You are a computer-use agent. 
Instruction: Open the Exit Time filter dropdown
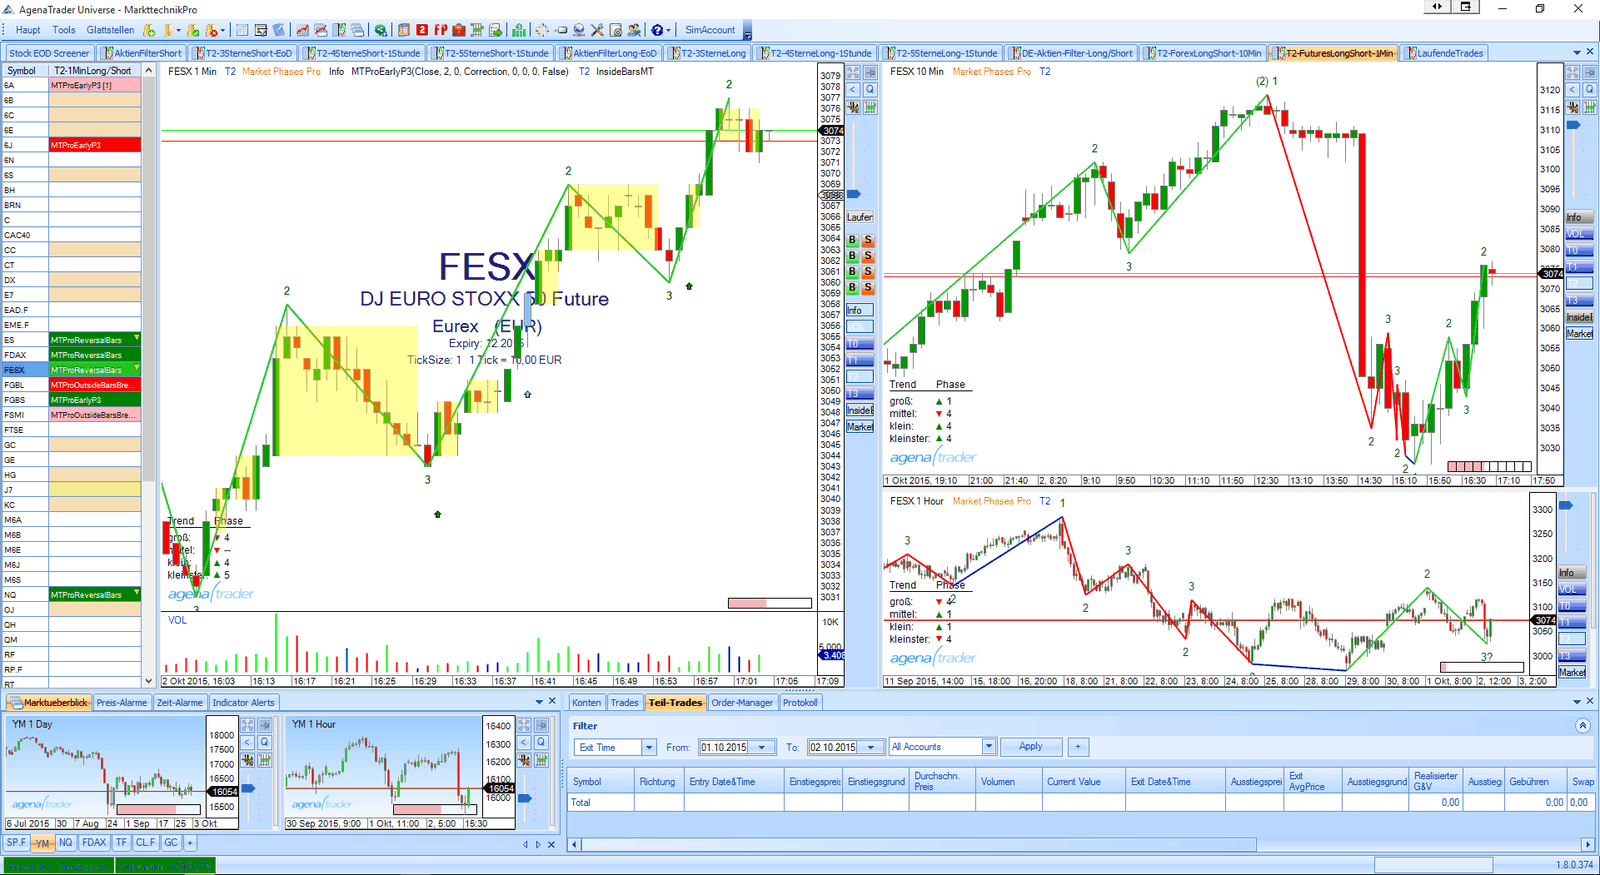(649, 747)
